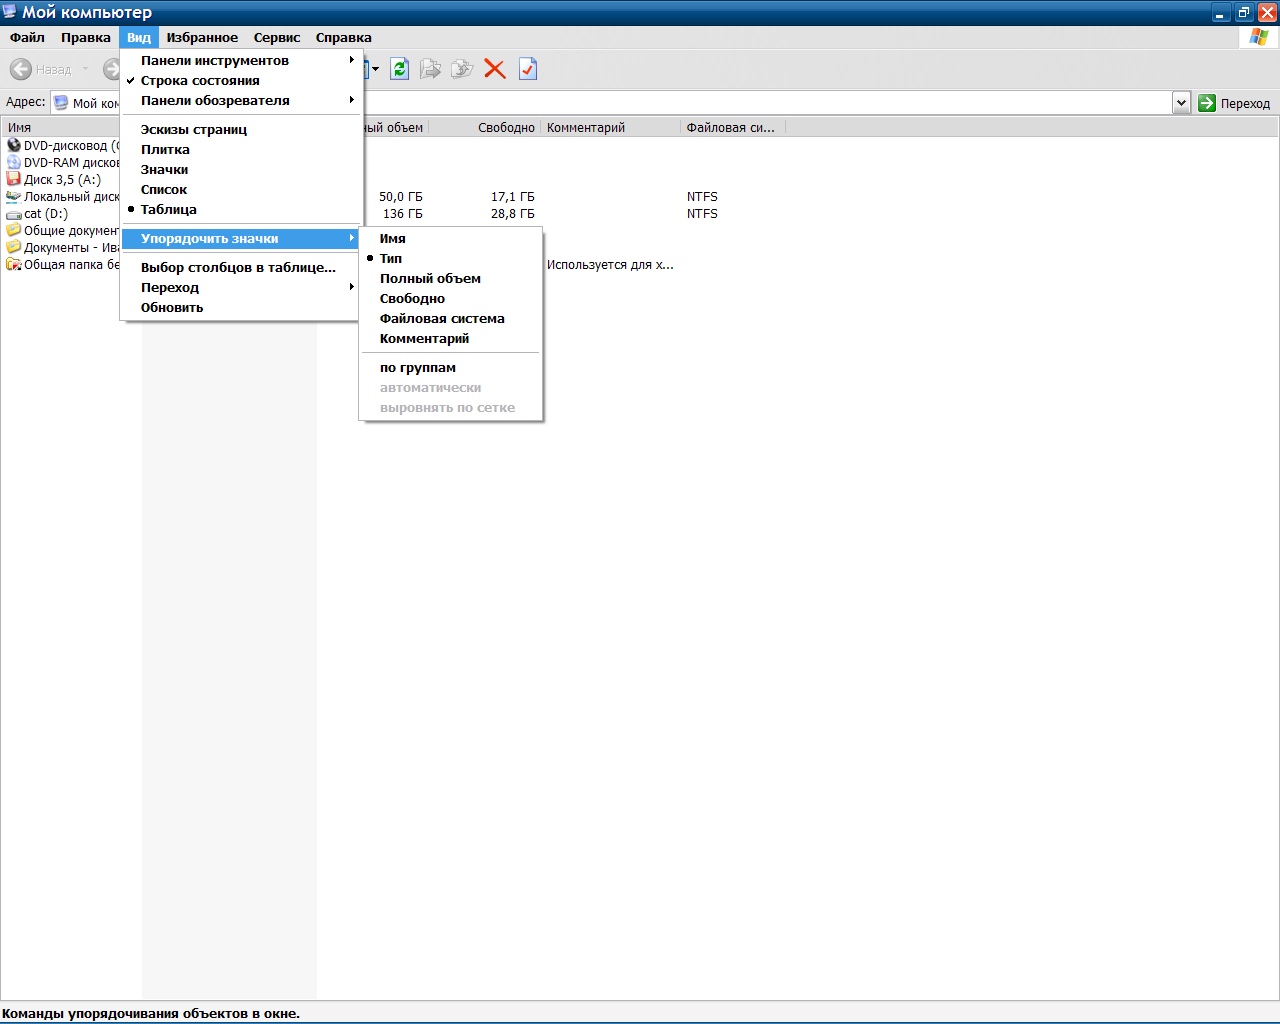
Task: Click the Используется для х... comment text
Action: [610, 265]
